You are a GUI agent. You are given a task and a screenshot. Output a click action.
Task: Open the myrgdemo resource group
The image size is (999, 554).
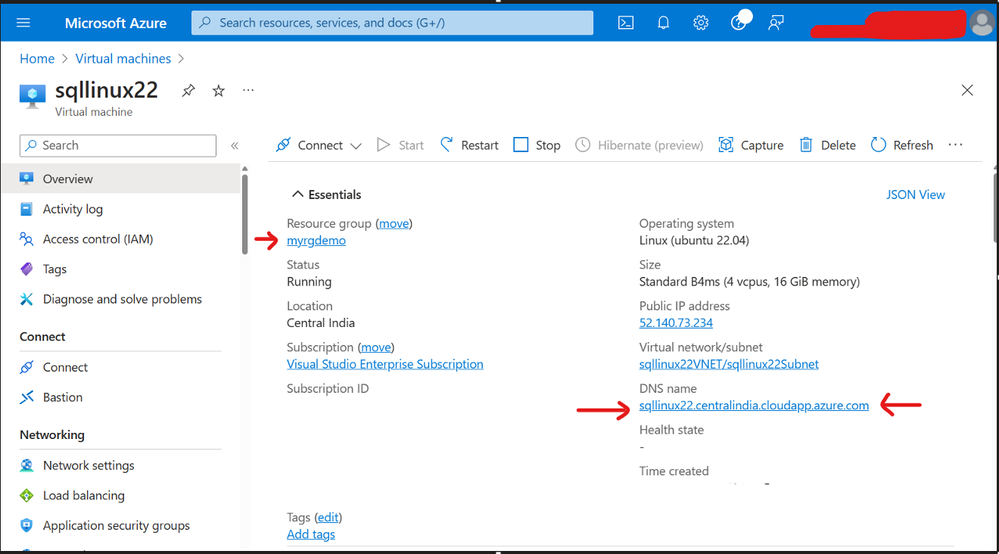pyautogui.click(x=316, y=240)
